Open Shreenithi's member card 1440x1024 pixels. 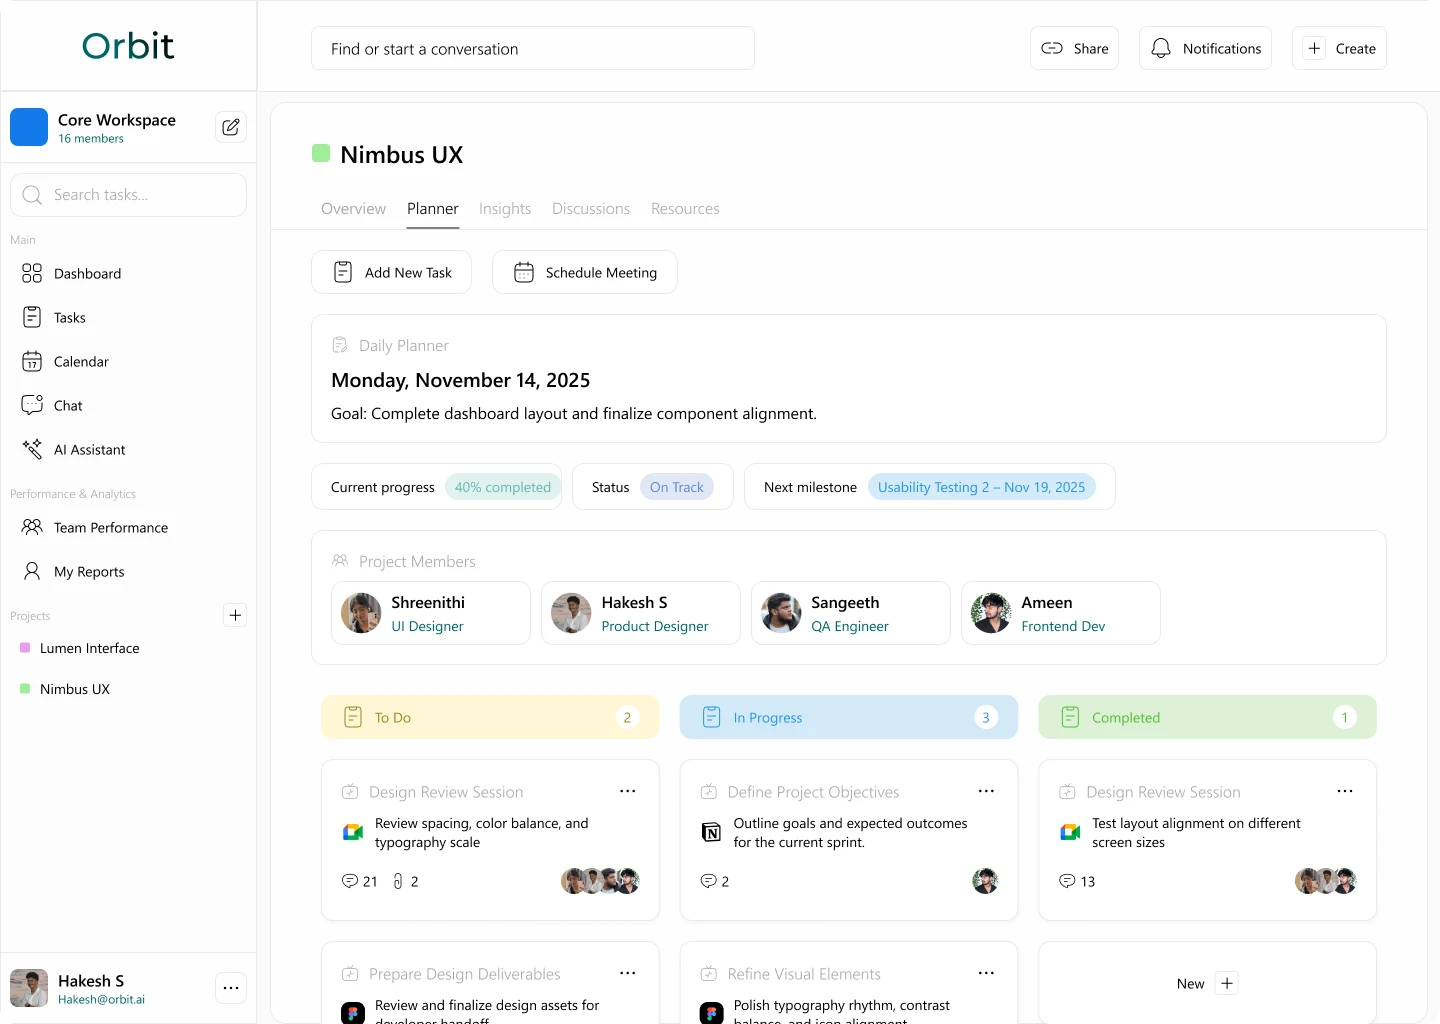[431, 613]
